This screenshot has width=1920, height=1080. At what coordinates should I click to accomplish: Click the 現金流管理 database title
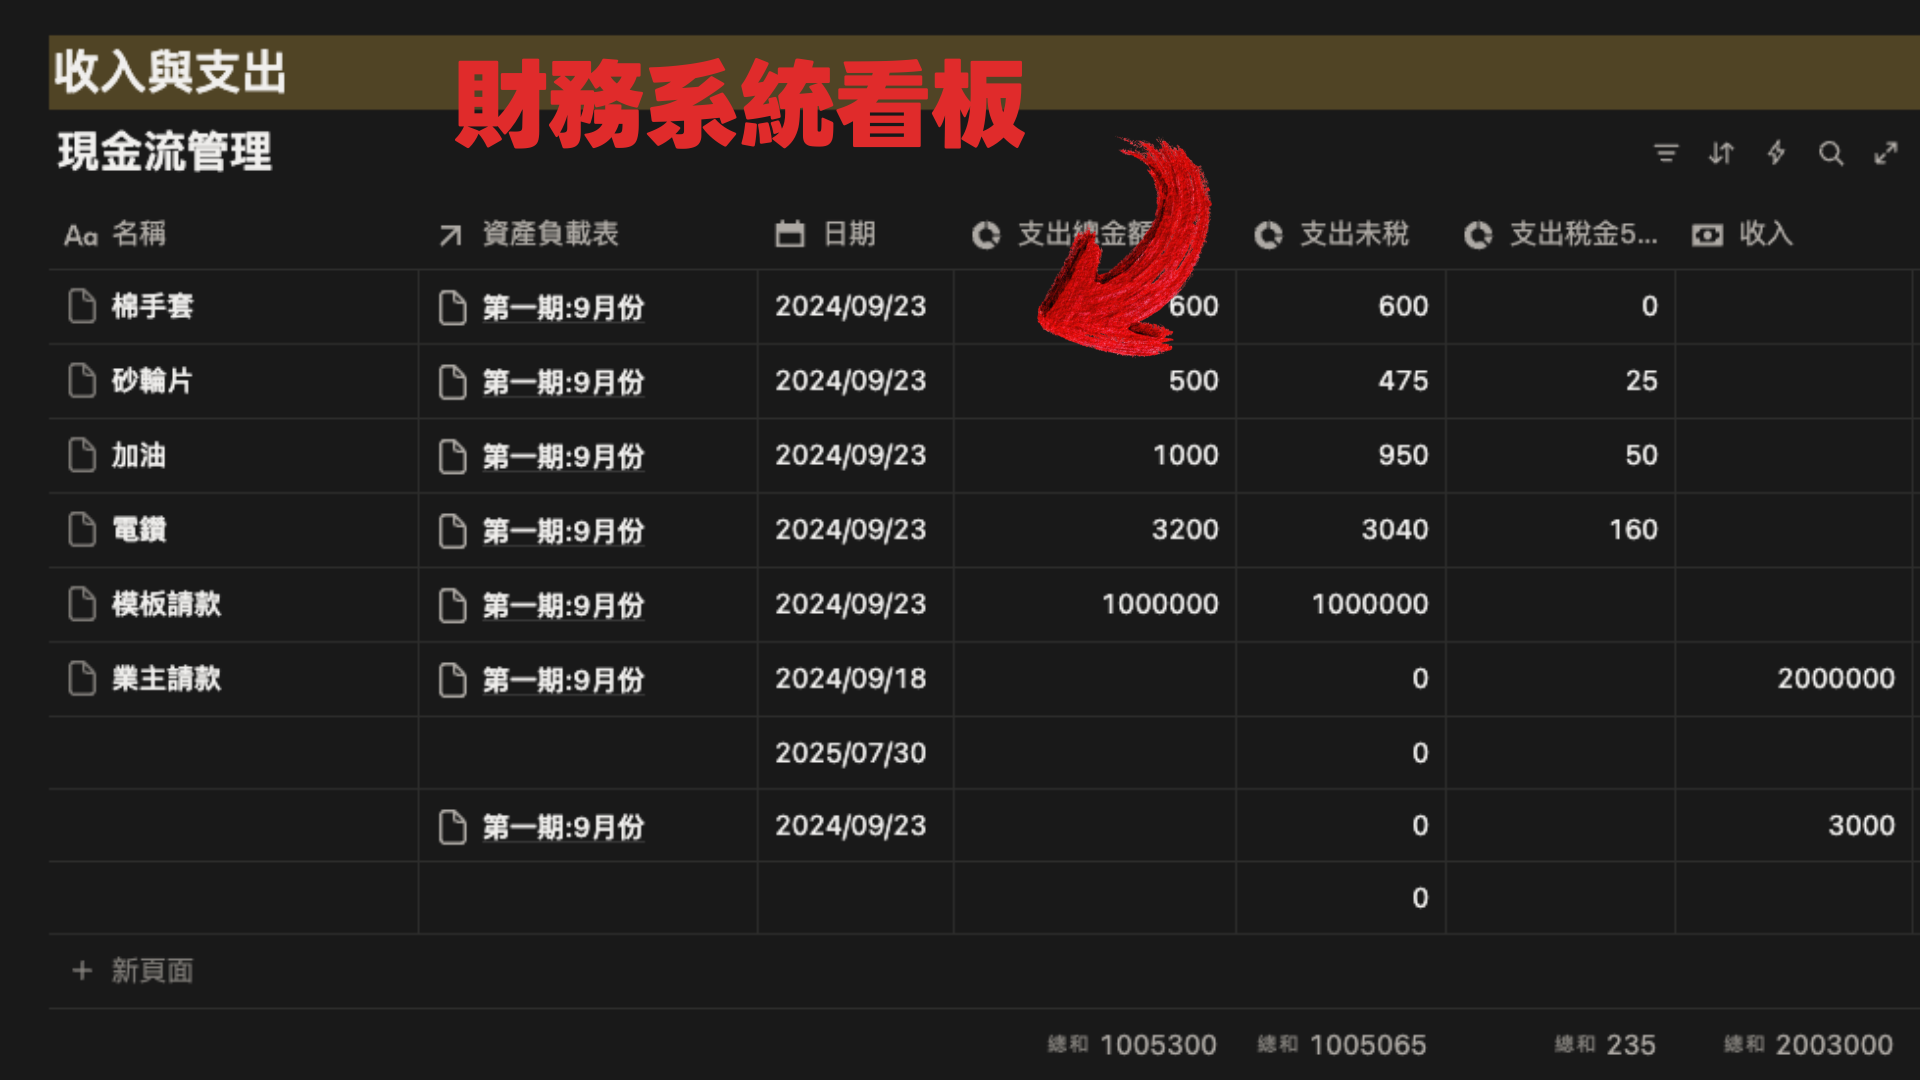(x=164, y=152)
